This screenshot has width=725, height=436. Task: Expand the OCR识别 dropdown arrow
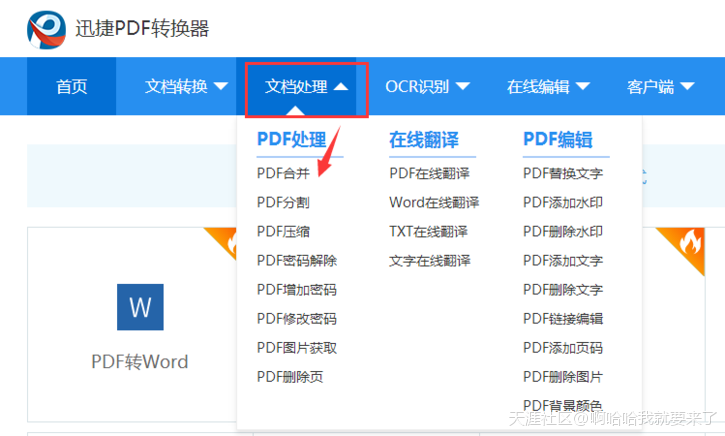point(463,86)
